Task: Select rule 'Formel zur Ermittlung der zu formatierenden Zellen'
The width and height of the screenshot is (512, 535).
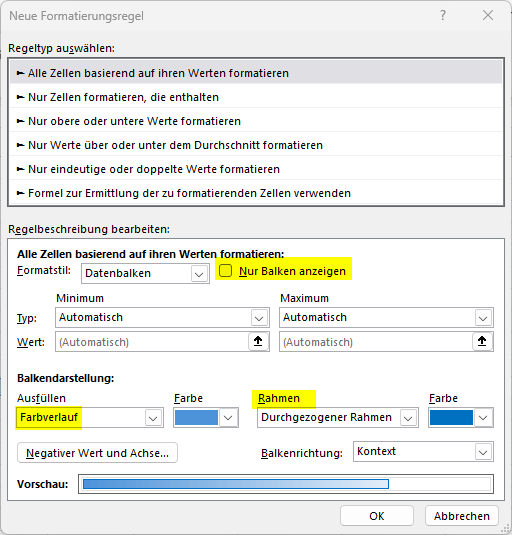Action: point(256,193)
